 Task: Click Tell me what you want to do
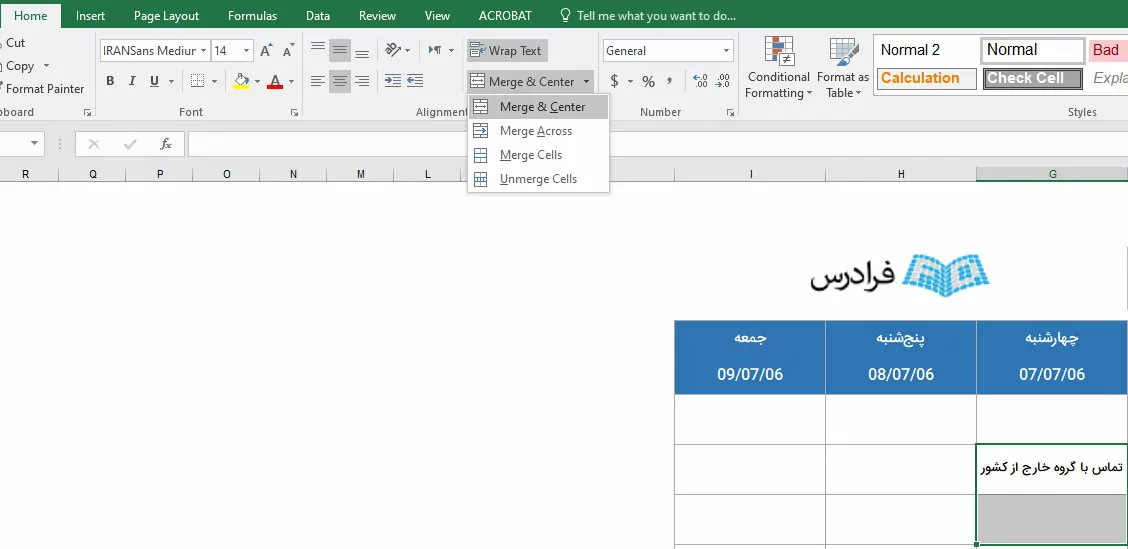[647, 16]
